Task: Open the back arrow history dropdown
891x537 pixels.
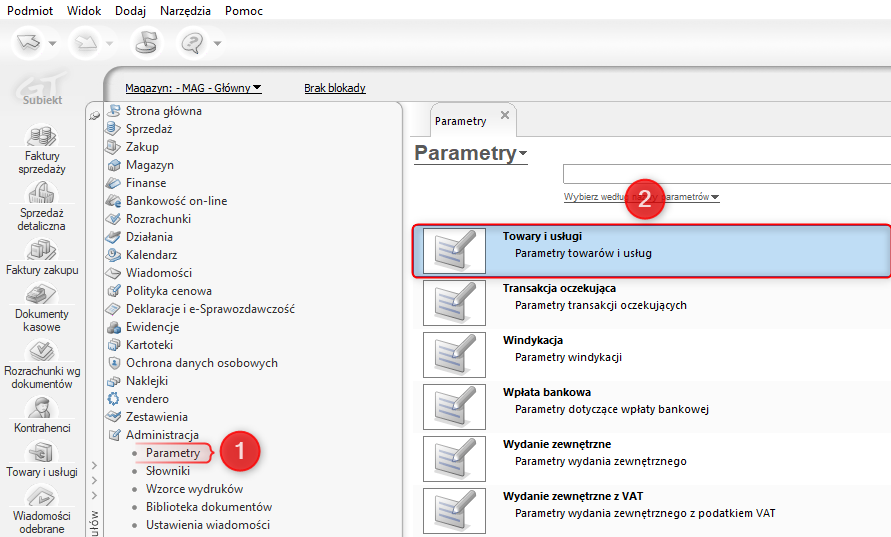Action: tap(52, 43)
